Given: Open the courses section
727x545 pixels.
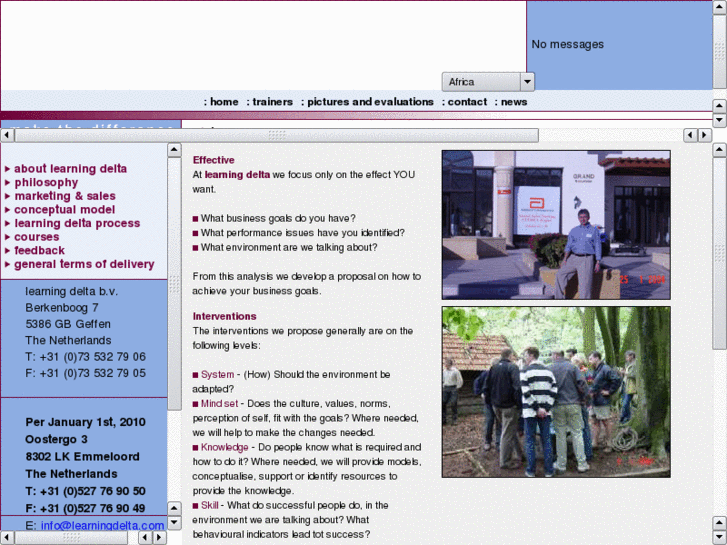Looking at the screenshot, I should click(x=37, y=237).
